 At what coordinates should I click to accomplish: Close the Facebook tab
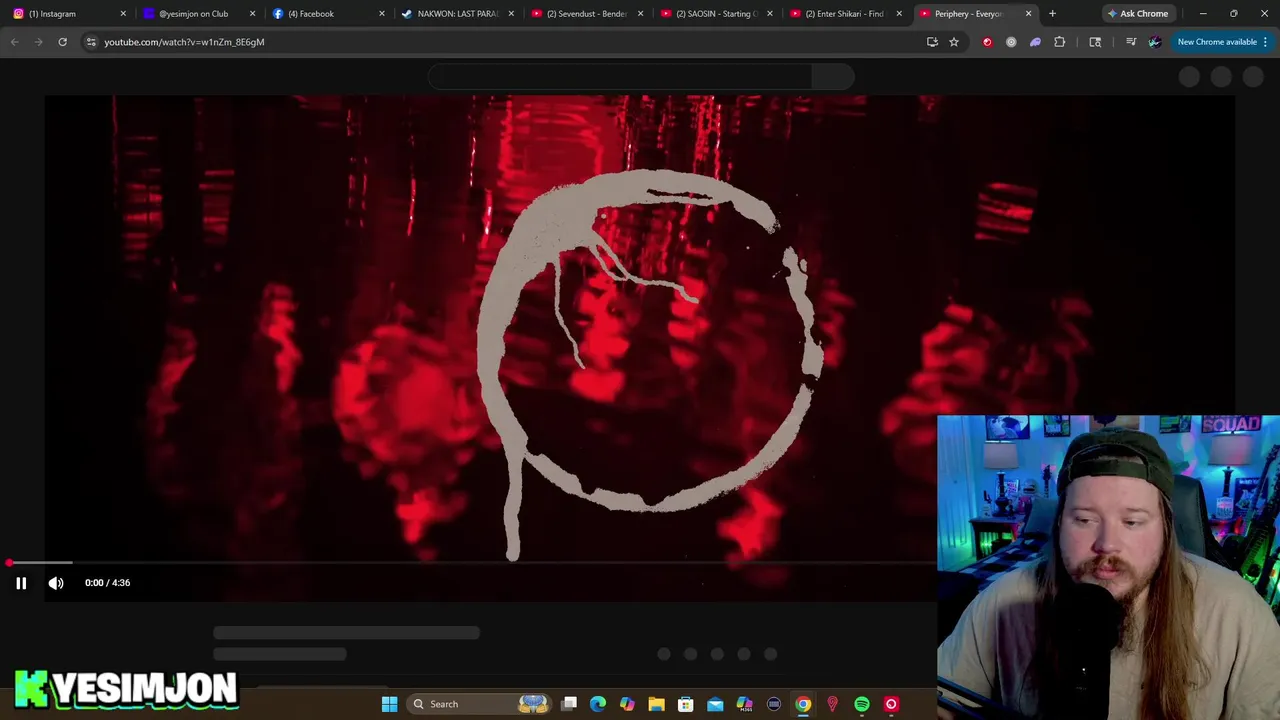[381, 14]
